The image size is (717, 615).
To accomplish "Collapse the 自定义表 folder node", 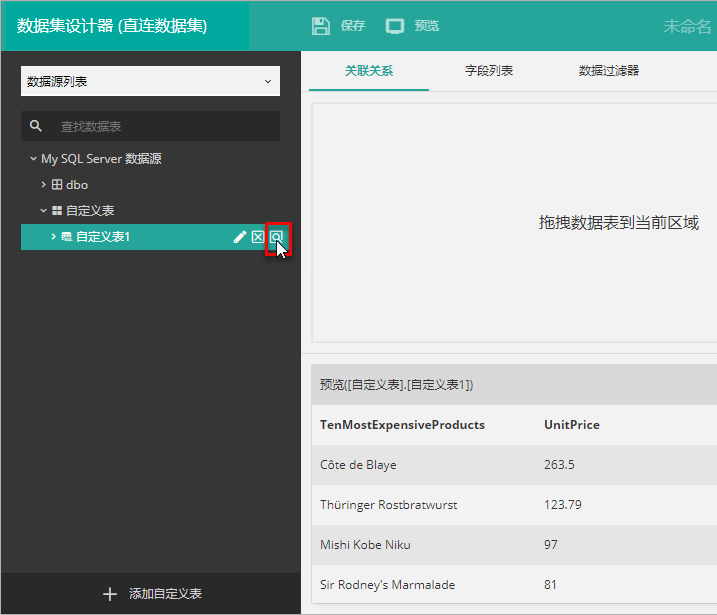I will point(43,211).
